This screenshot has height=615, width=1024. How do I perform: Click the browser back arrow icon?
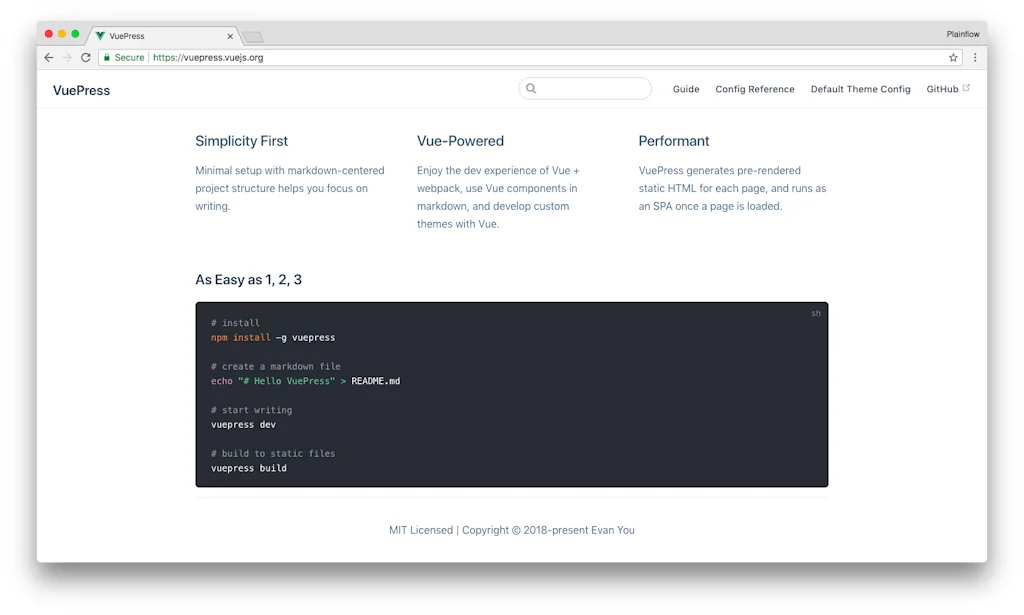[x=48, y=57]
